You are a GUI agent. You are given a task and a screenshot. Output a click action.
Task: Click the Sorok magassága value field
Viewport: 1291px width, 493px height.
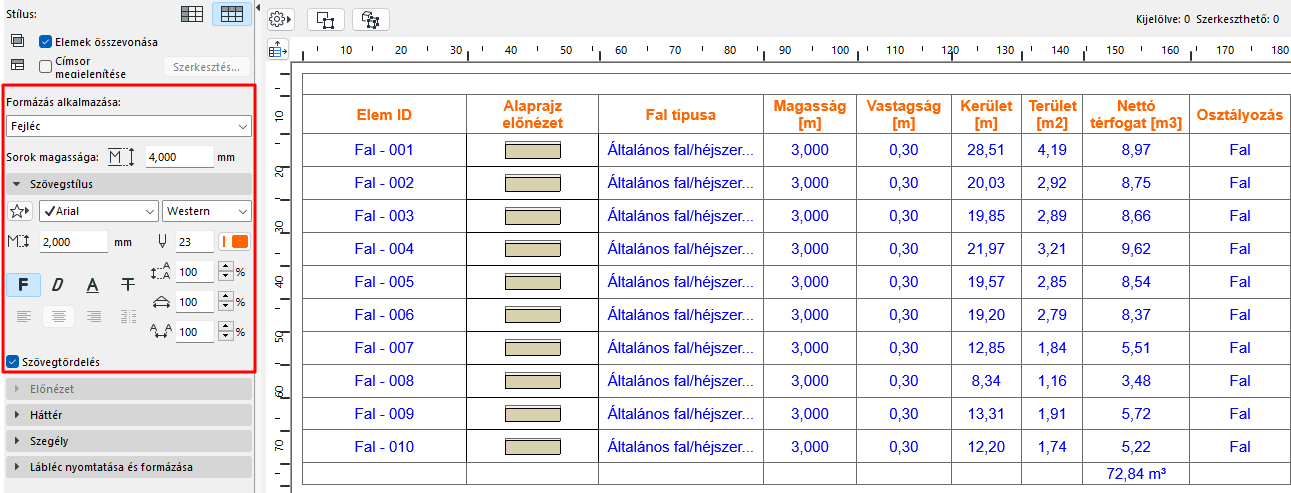click(x=178, y=157)
